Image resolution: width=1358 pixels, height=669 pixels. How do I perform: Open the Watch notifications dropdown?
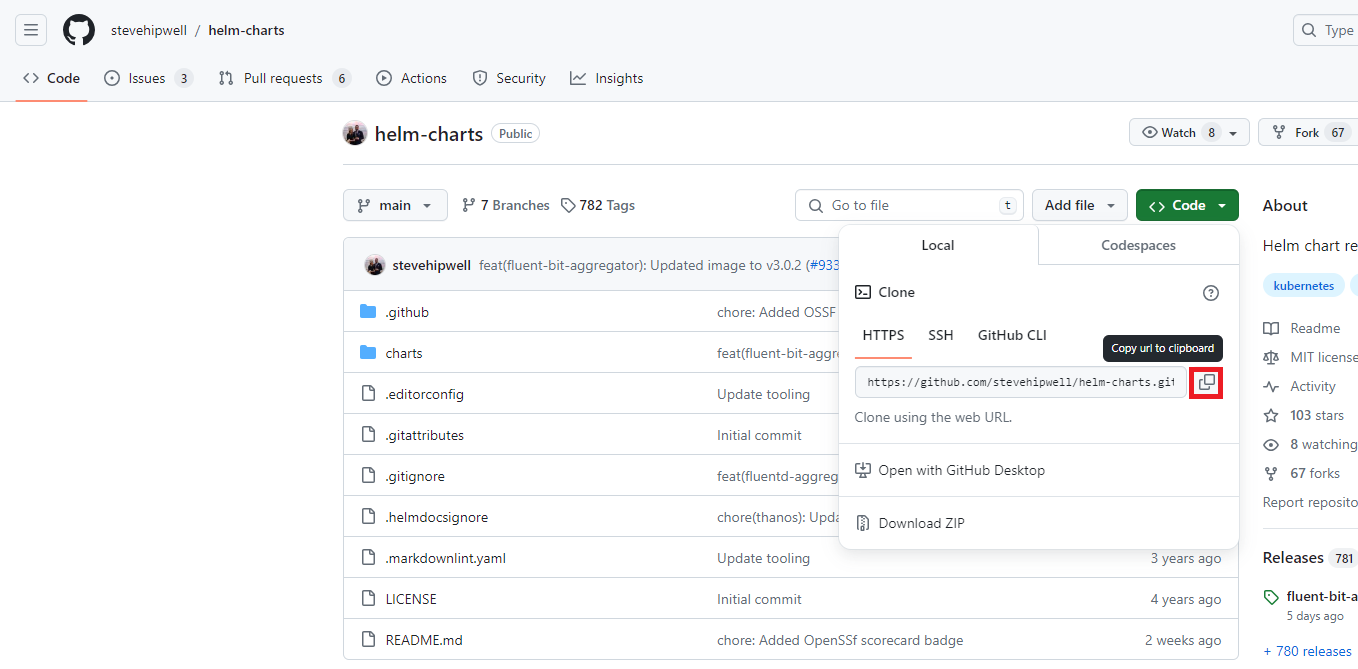1189,132
